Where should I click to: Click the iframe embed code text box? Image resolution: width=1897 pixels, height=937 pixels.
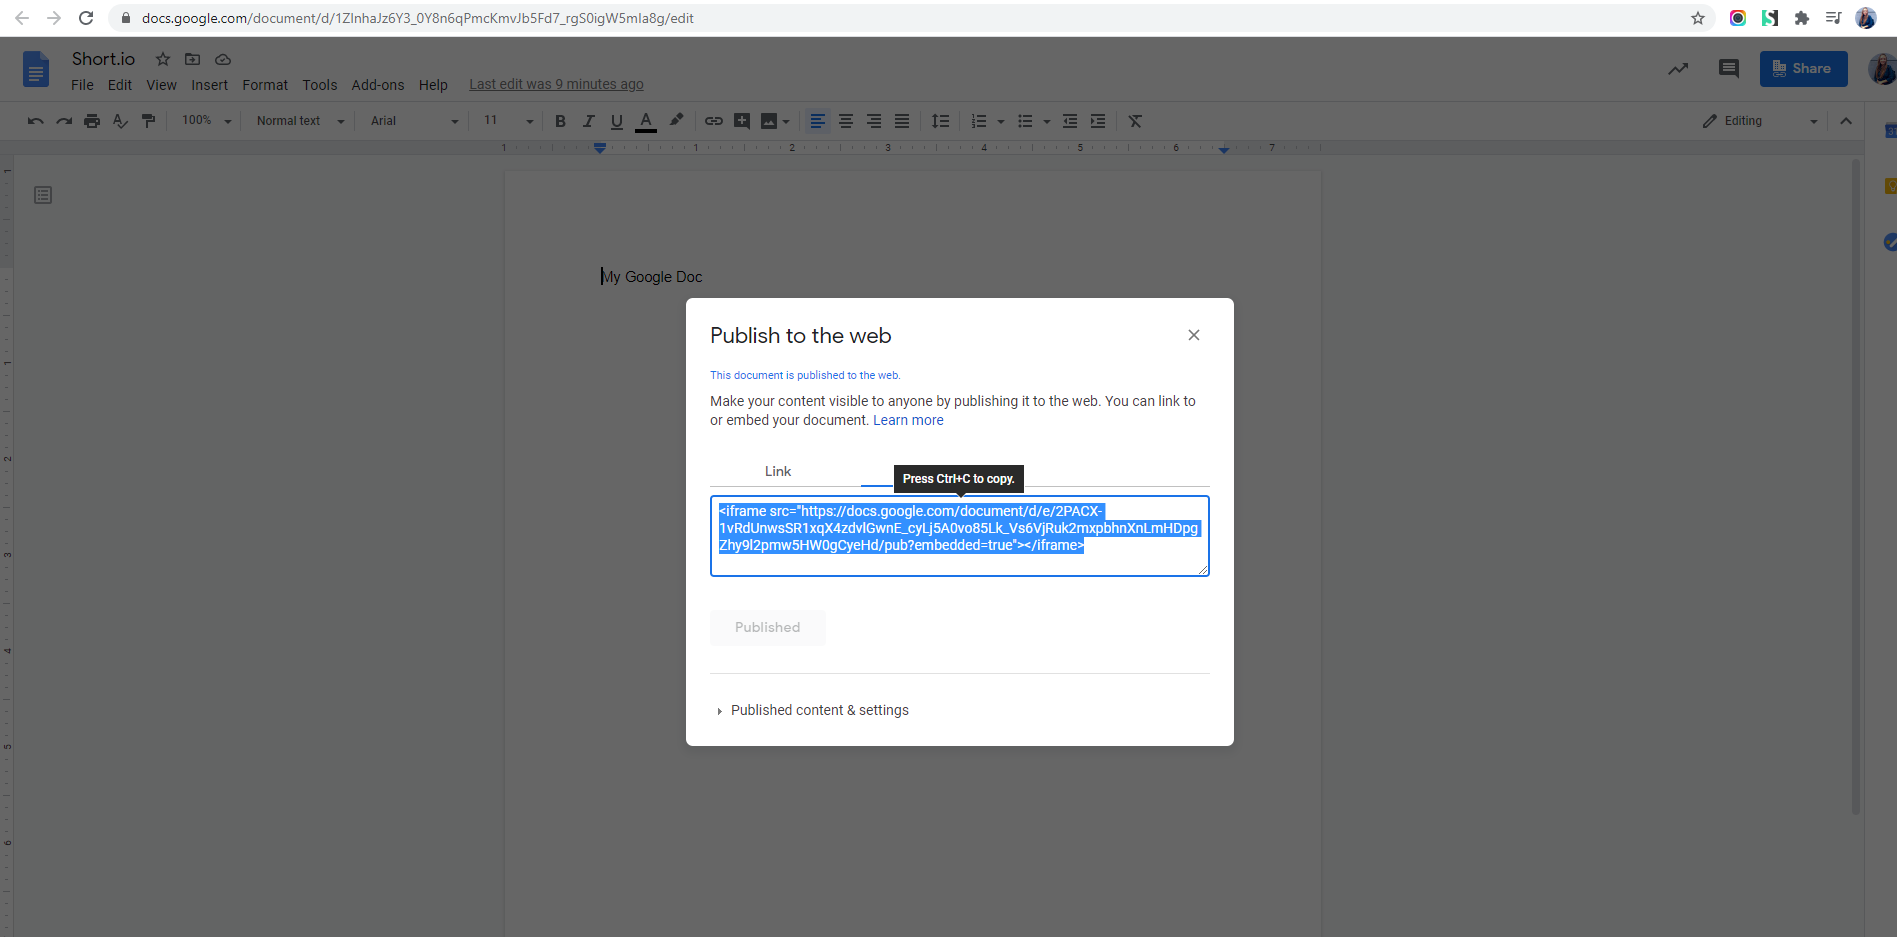point(960,536)
